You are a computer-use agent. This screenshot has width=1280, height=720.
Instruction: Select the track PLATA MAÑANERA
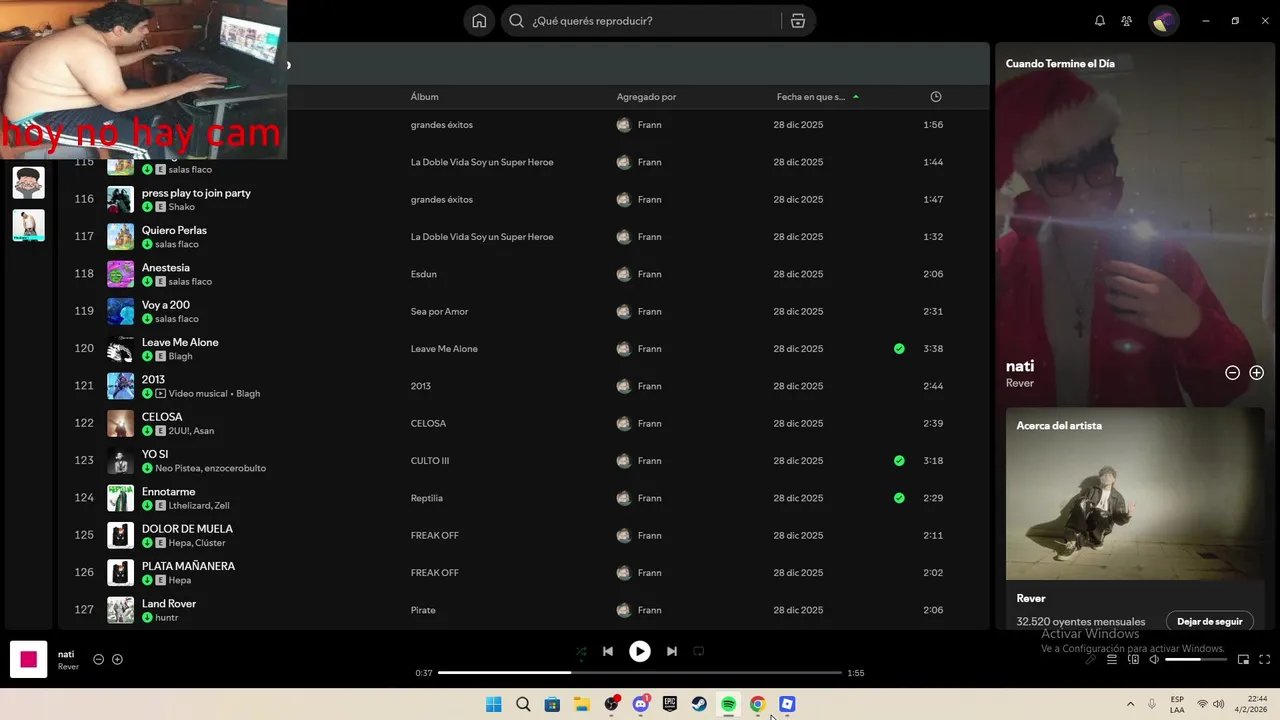click(188, 566)
